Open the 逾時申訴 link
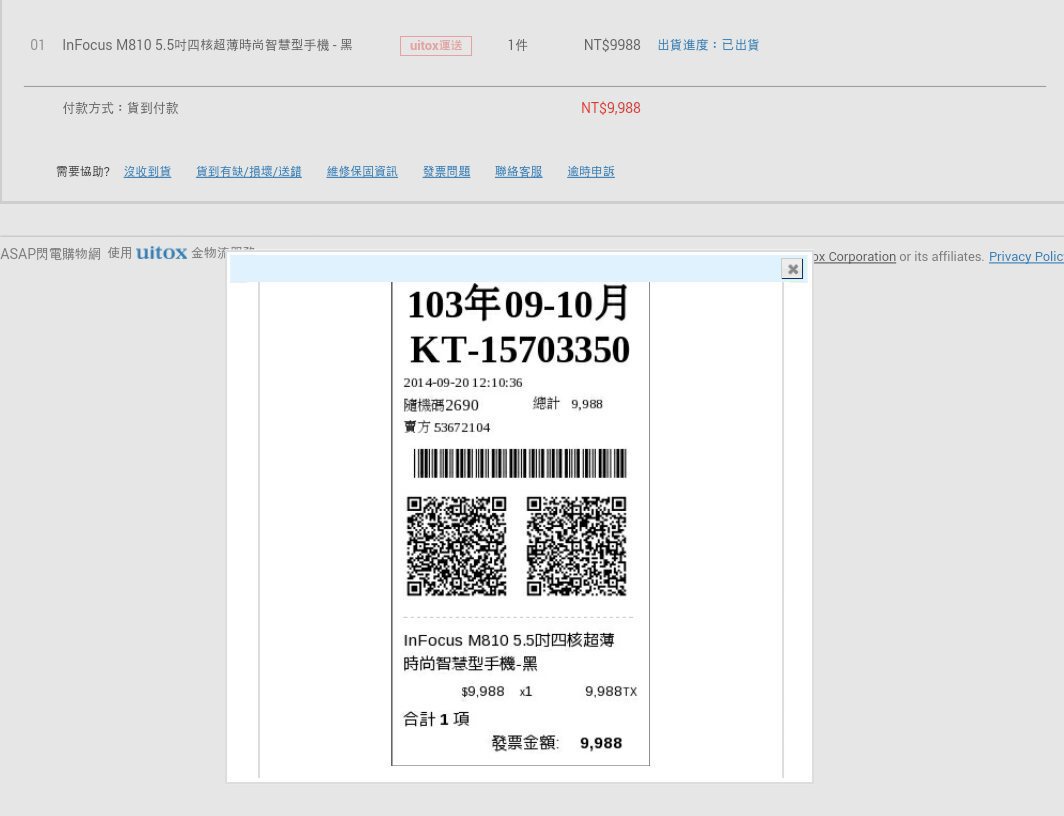Image resolution: width=1064 pixels, height=816 pixels. 590,172
